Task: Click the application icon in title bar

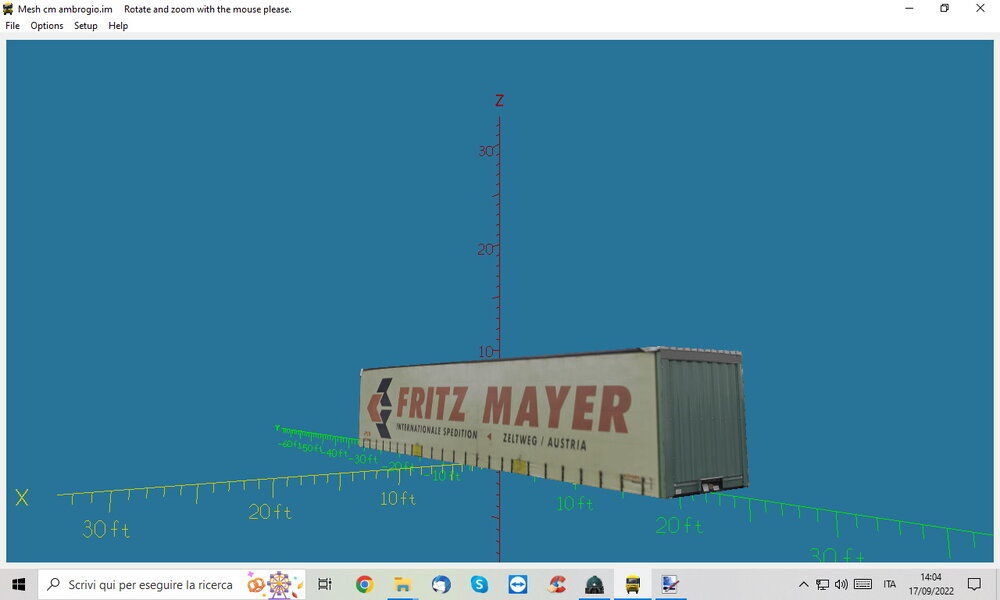Action: [x=8, y=9]
